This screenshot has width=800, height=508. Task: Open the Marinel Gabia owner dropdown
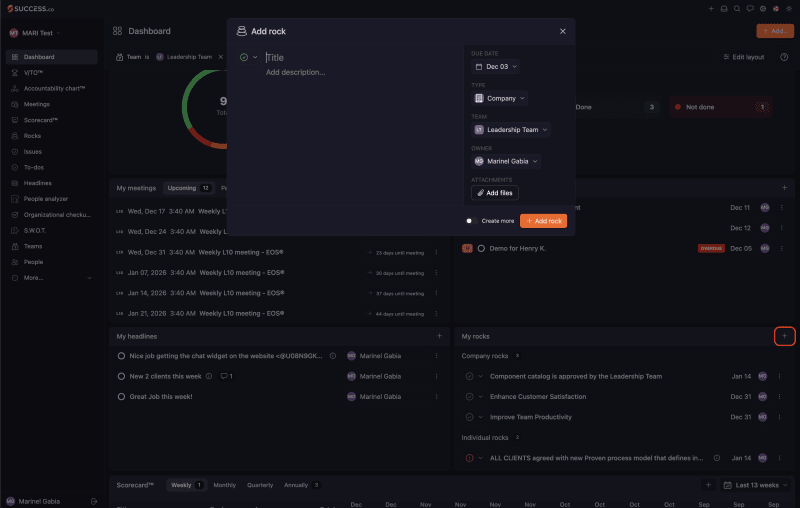(x=506, y=161)
